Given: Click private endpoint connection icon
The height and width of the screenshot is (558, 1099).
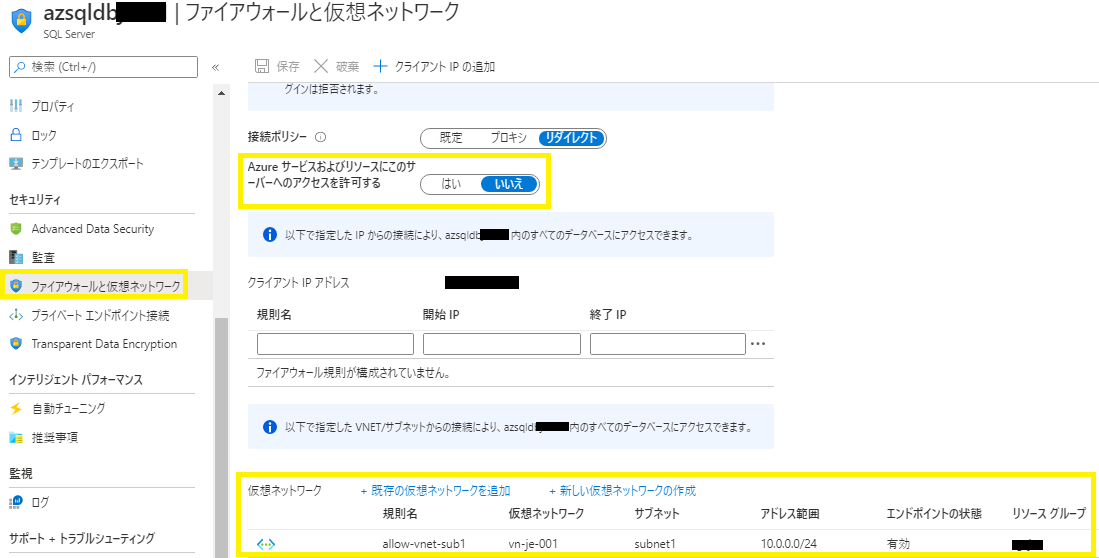Looking at the screenshot, I should [x=16, y=315].
